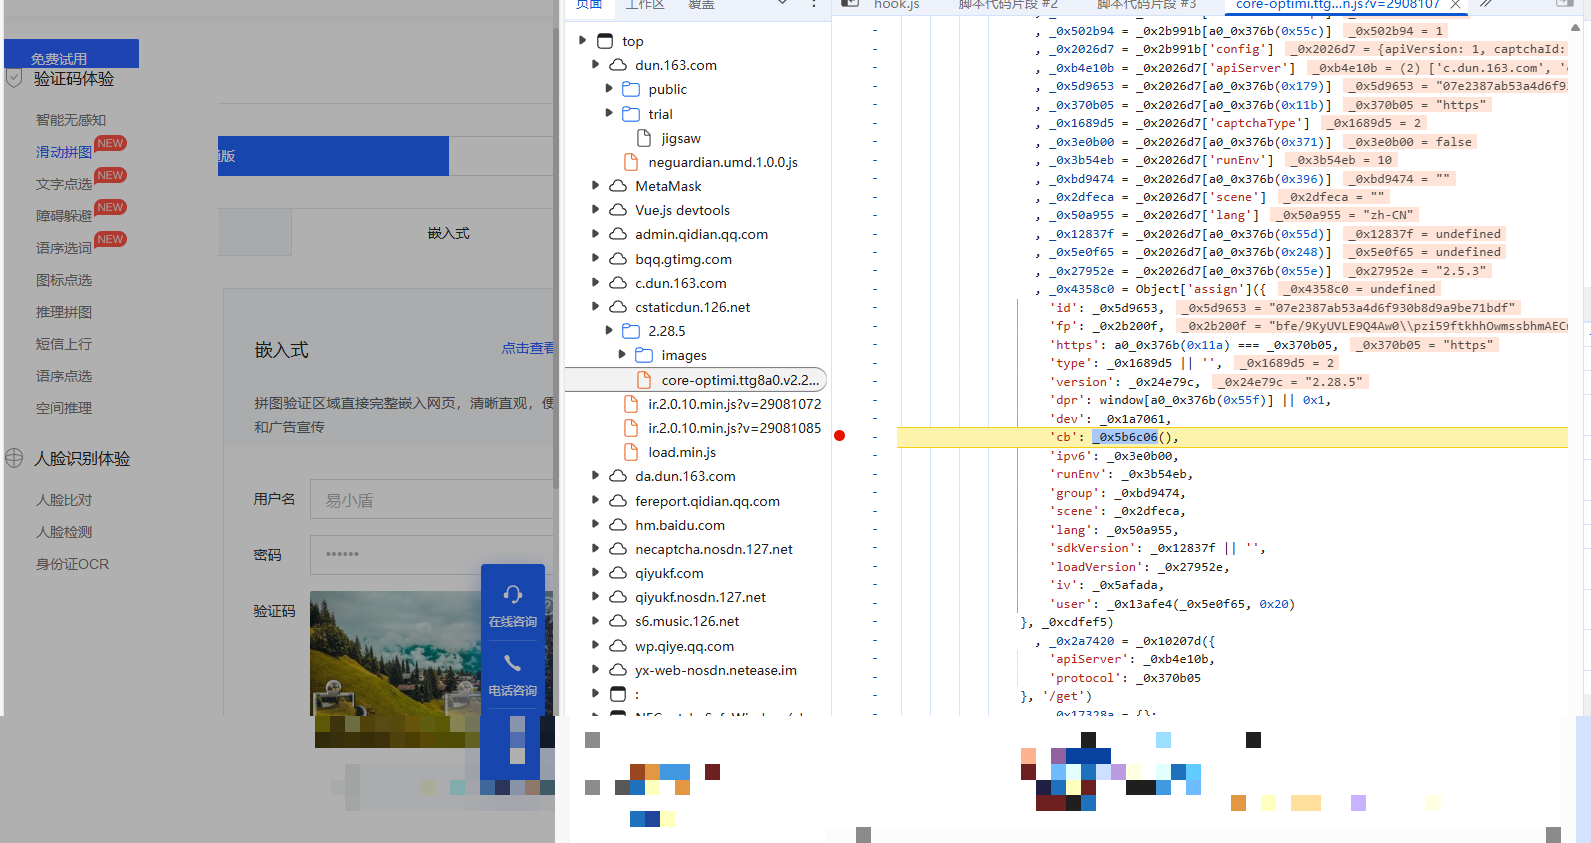This screenshot has width=1591, height=843.
Task: Switch to the hook.js tab
Action: coord(896,5)
